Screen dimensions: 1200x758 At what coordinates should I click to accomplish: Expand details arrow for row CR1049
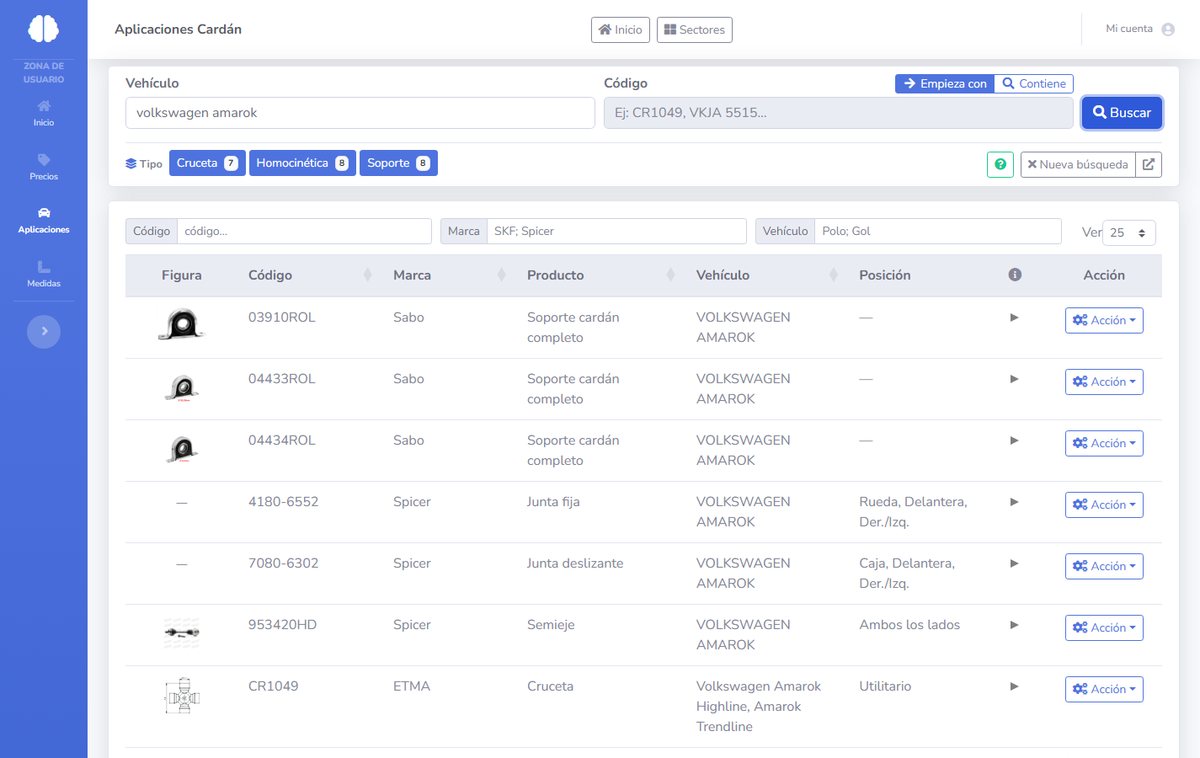coord(1014,687)
